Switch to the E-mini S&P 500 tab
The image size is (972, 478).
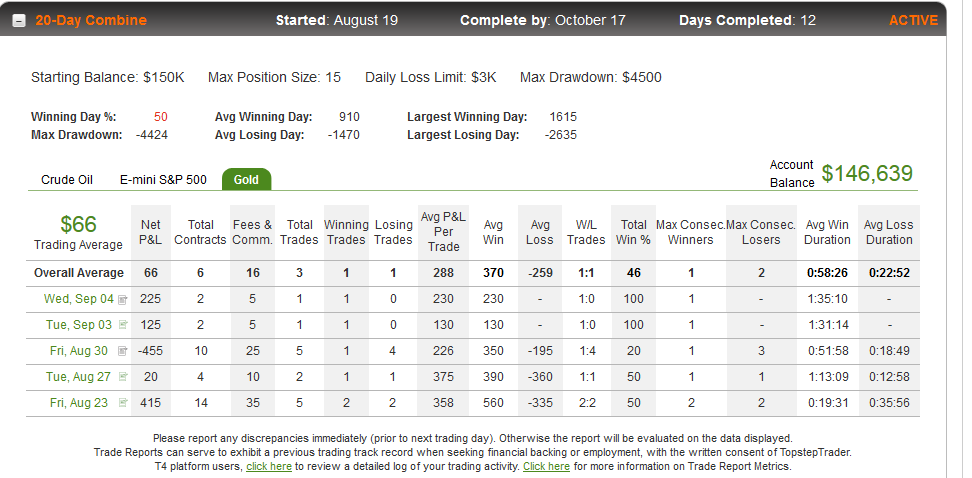[x=163, y=180]
